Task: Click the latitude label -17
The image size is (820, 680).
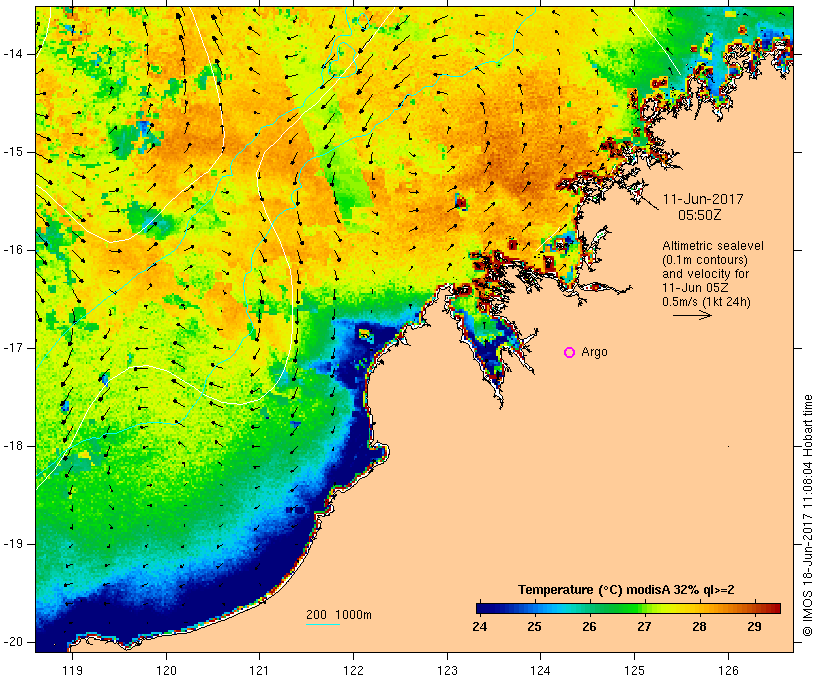Action: (13, 348)
